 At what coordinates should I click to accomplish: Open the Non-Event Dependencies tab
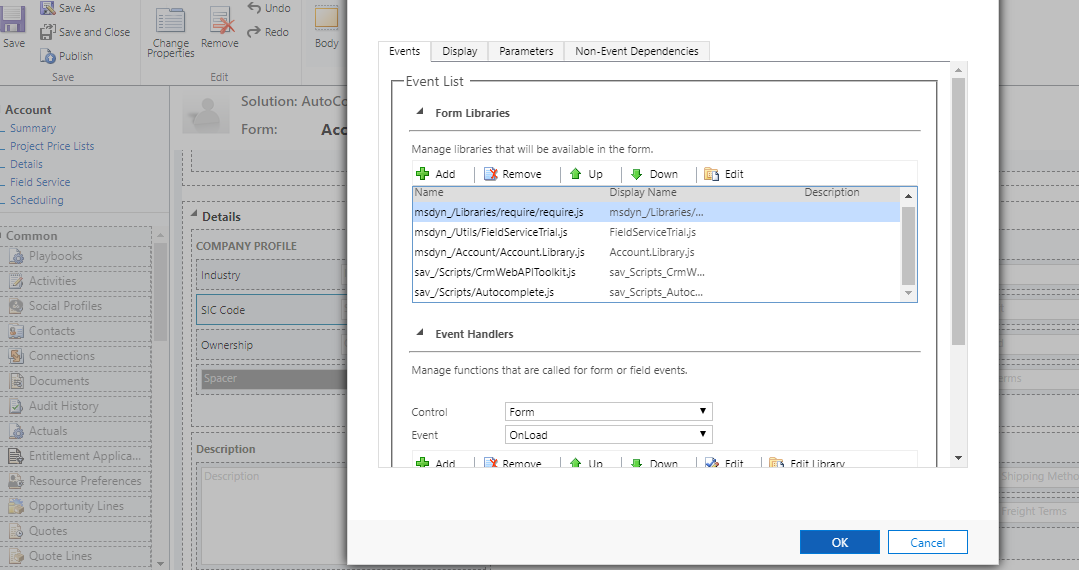point(637,51)
